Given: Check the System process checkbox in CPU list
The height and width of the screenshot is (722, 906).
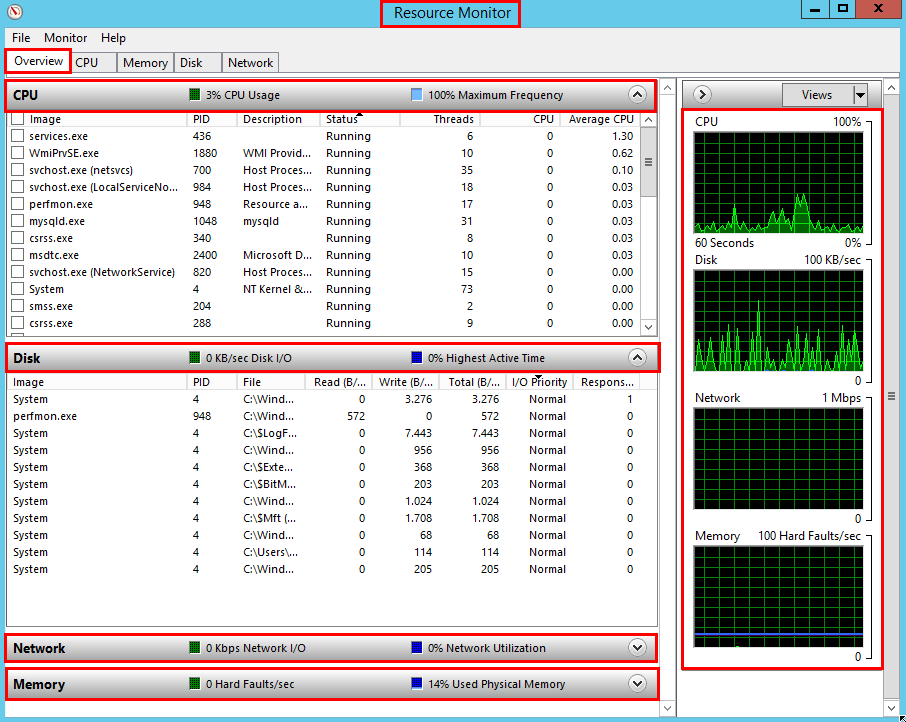Looking at the screenshot, I should [17, 289].
